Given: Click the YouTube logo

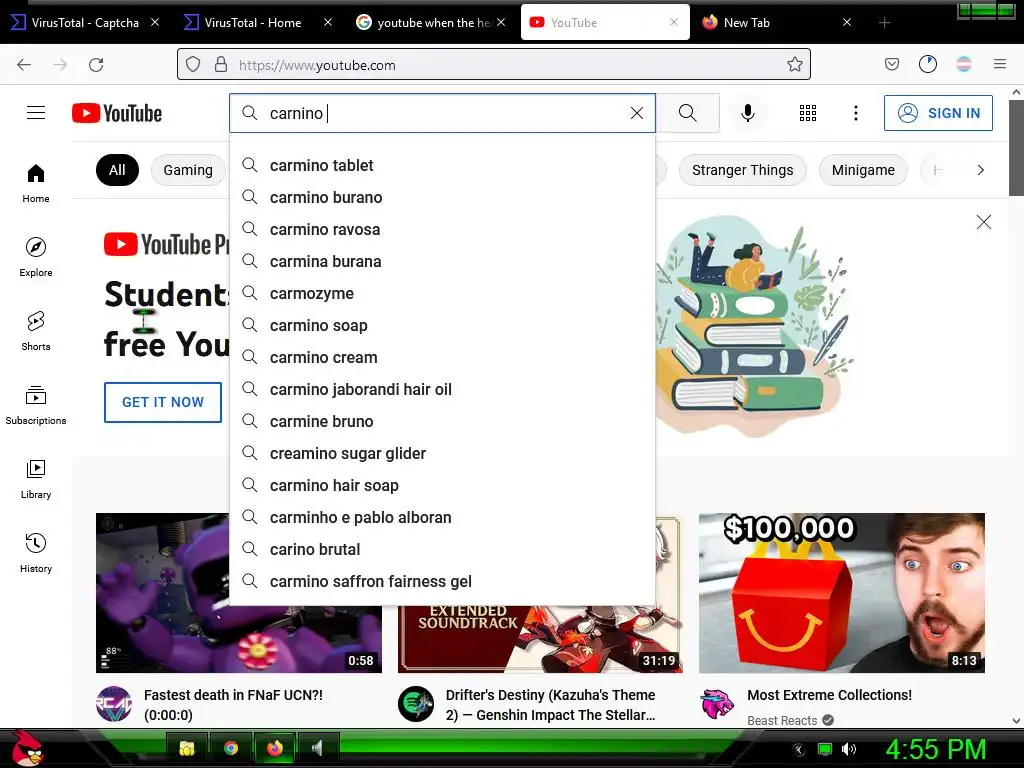Looking at the screenshot, I should [117, 113].
